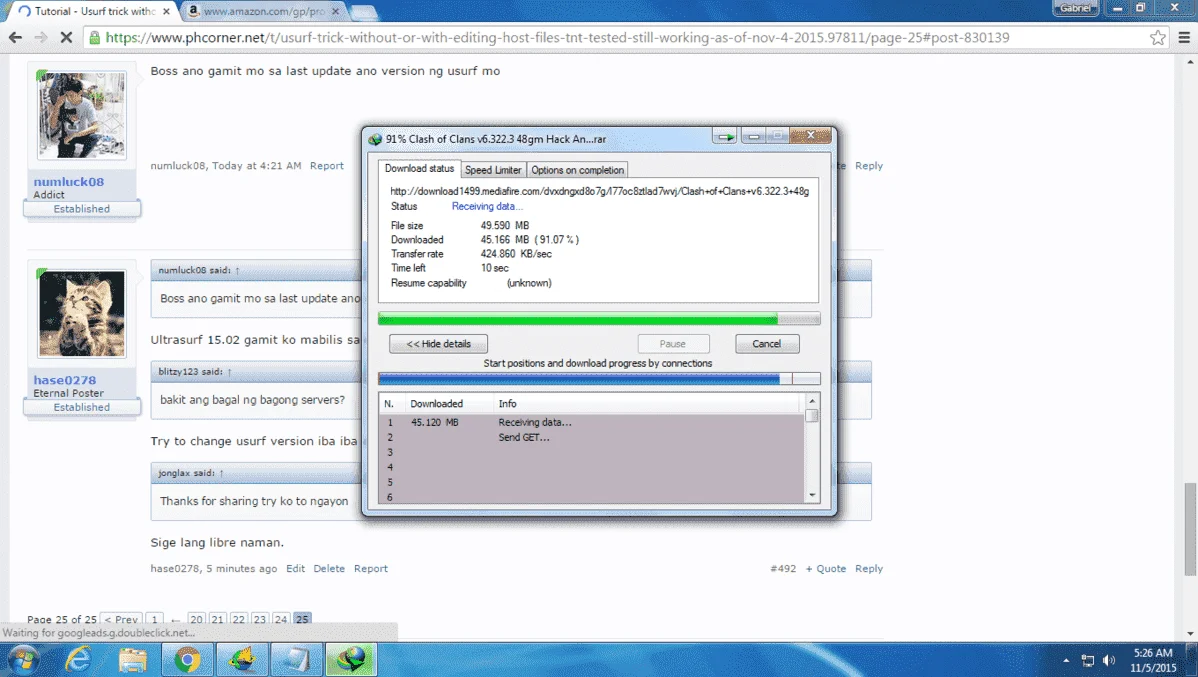Bookmark this page with the star icon
The width and height of the screenshot is (1198, 677).
[1158, 37]
